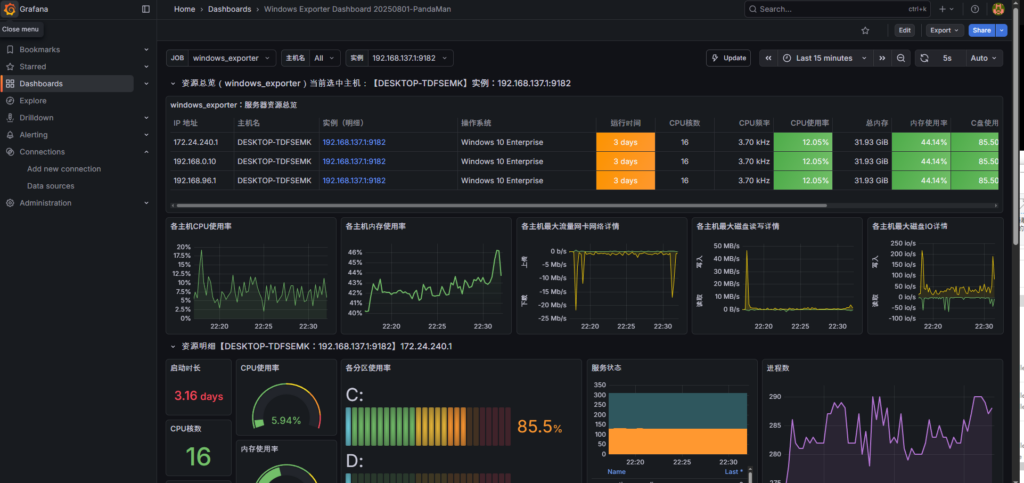
Task: Collapse the Connections section in sidebar
Action: point(146,152)
